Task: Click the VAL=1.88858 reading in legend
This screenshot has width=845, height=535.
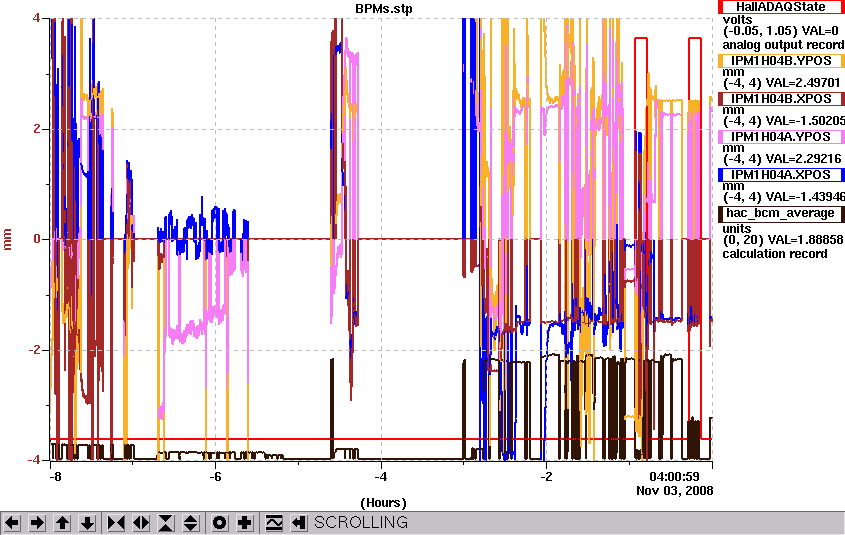Action: (804, 239)
